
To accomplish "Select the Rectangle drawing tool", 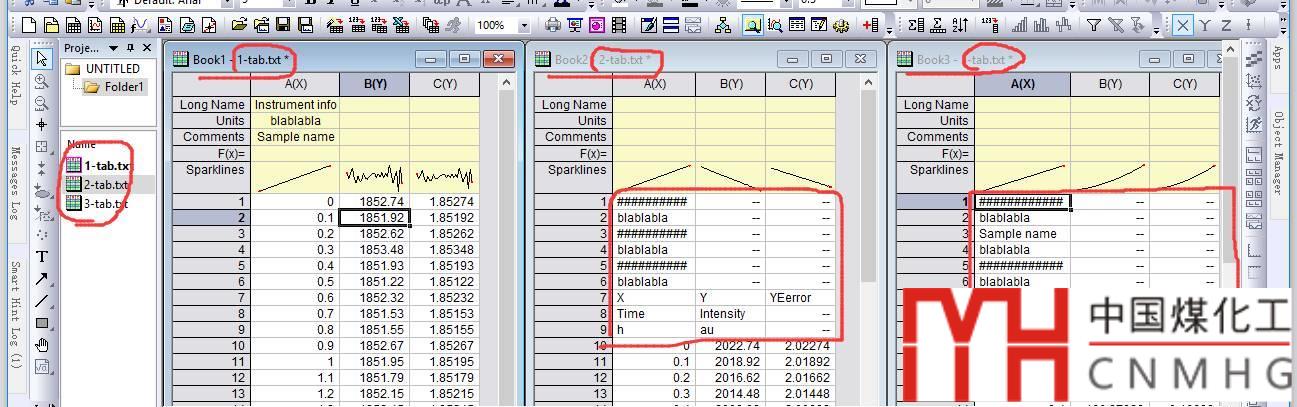I will 42,323.
